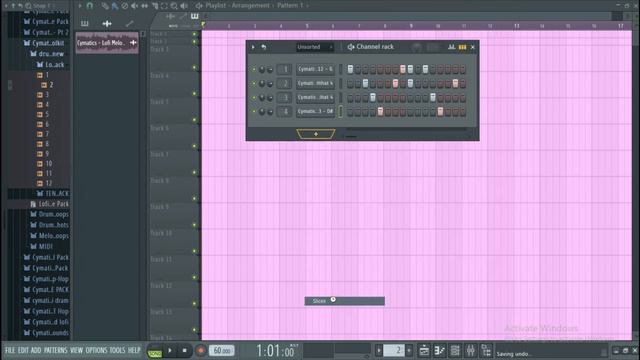The image size is (640, 360).
Task: Pick the 'Cymatics - Lofi Melo..' audio clip
Action: pos(107,43)
